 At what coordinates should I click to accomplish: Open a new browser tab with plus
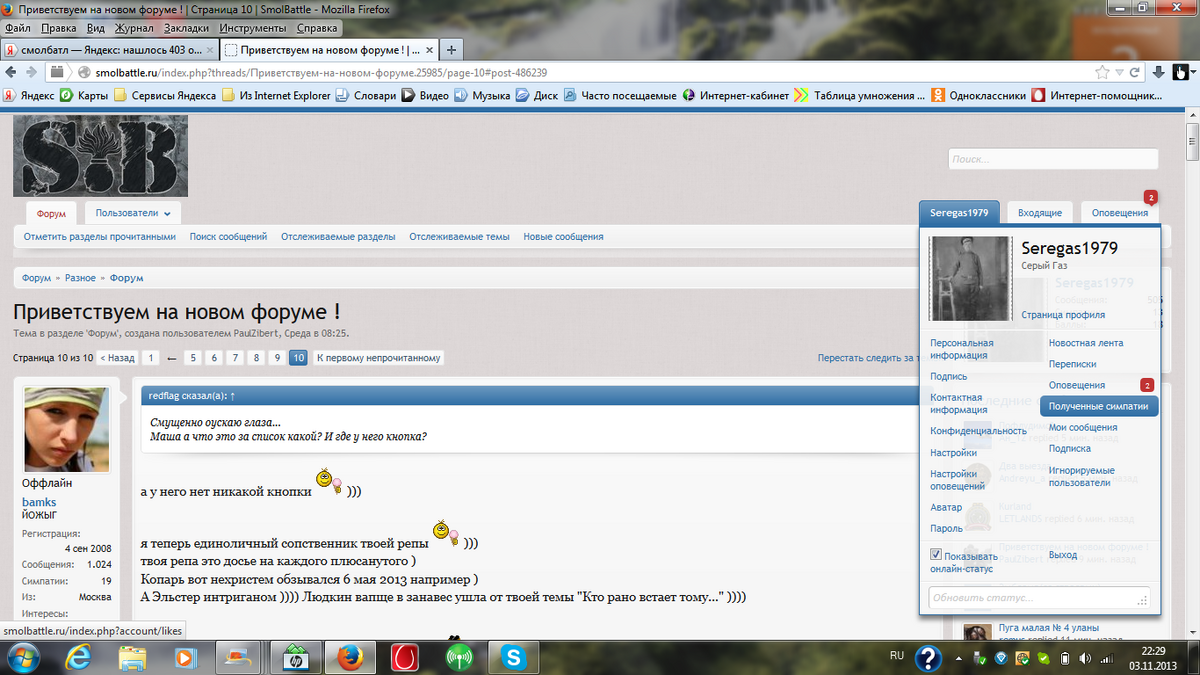[451, 49]
